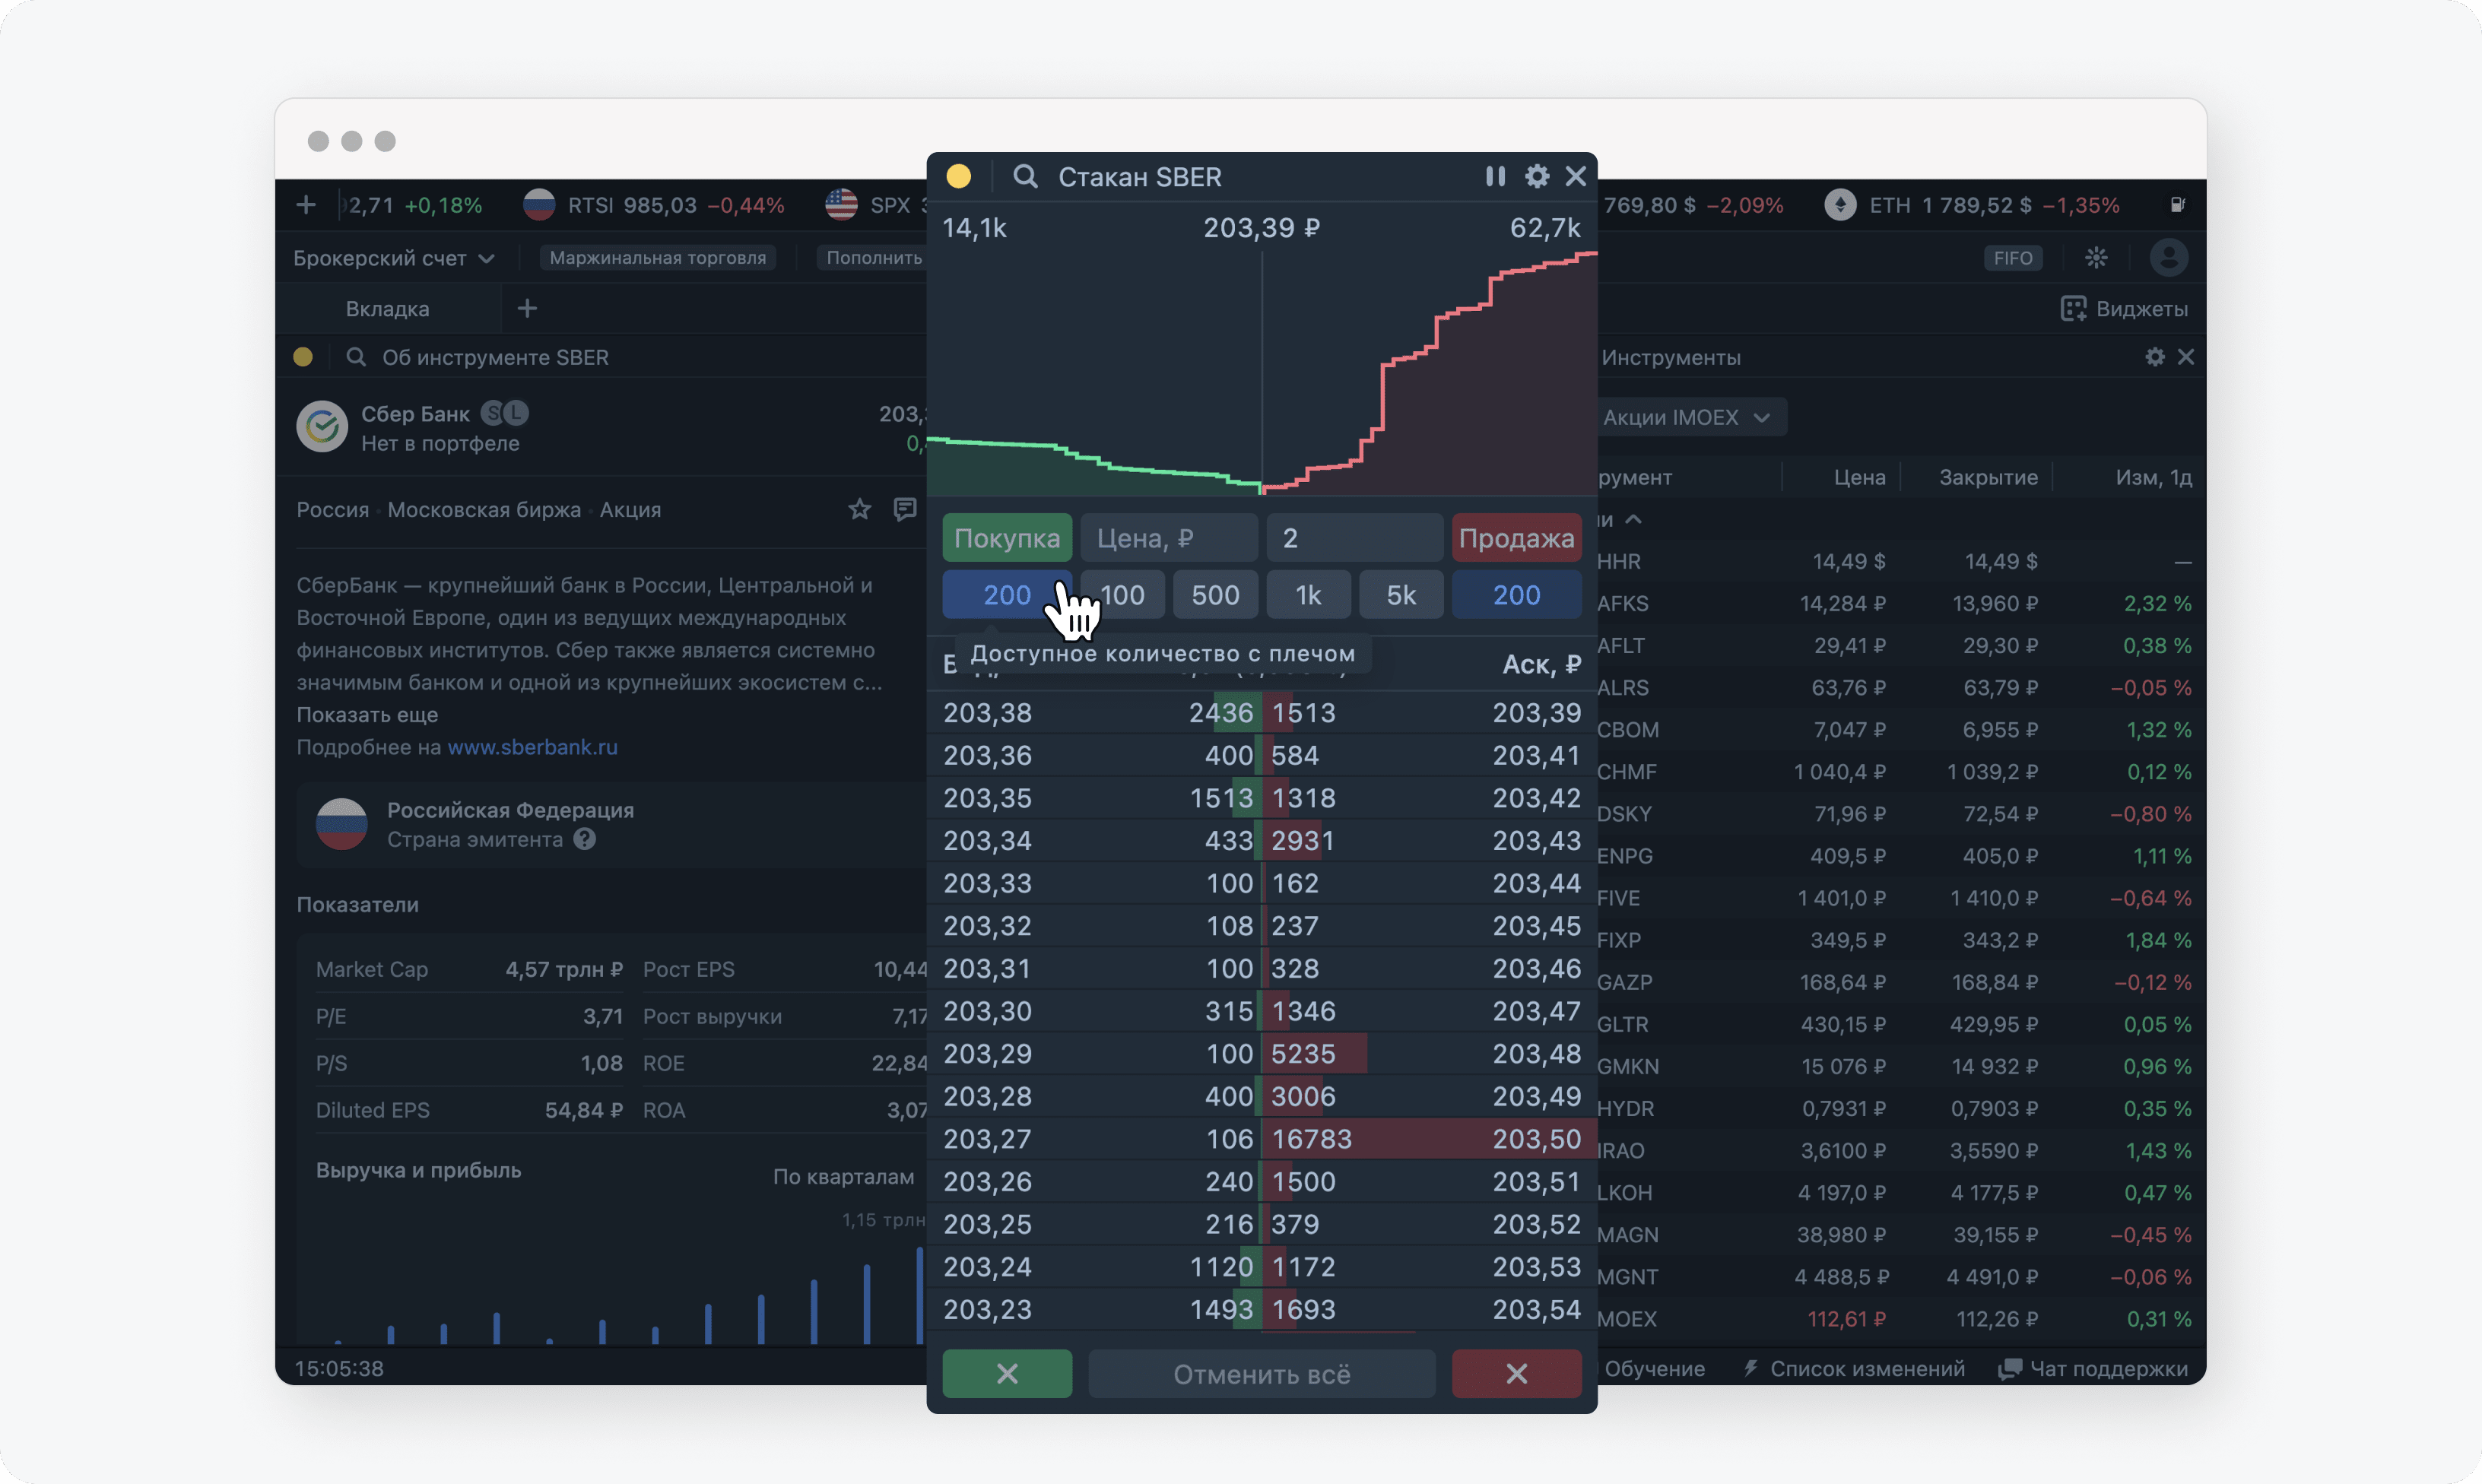Select the 5k quantity preset

click(x=1401, y=595)
